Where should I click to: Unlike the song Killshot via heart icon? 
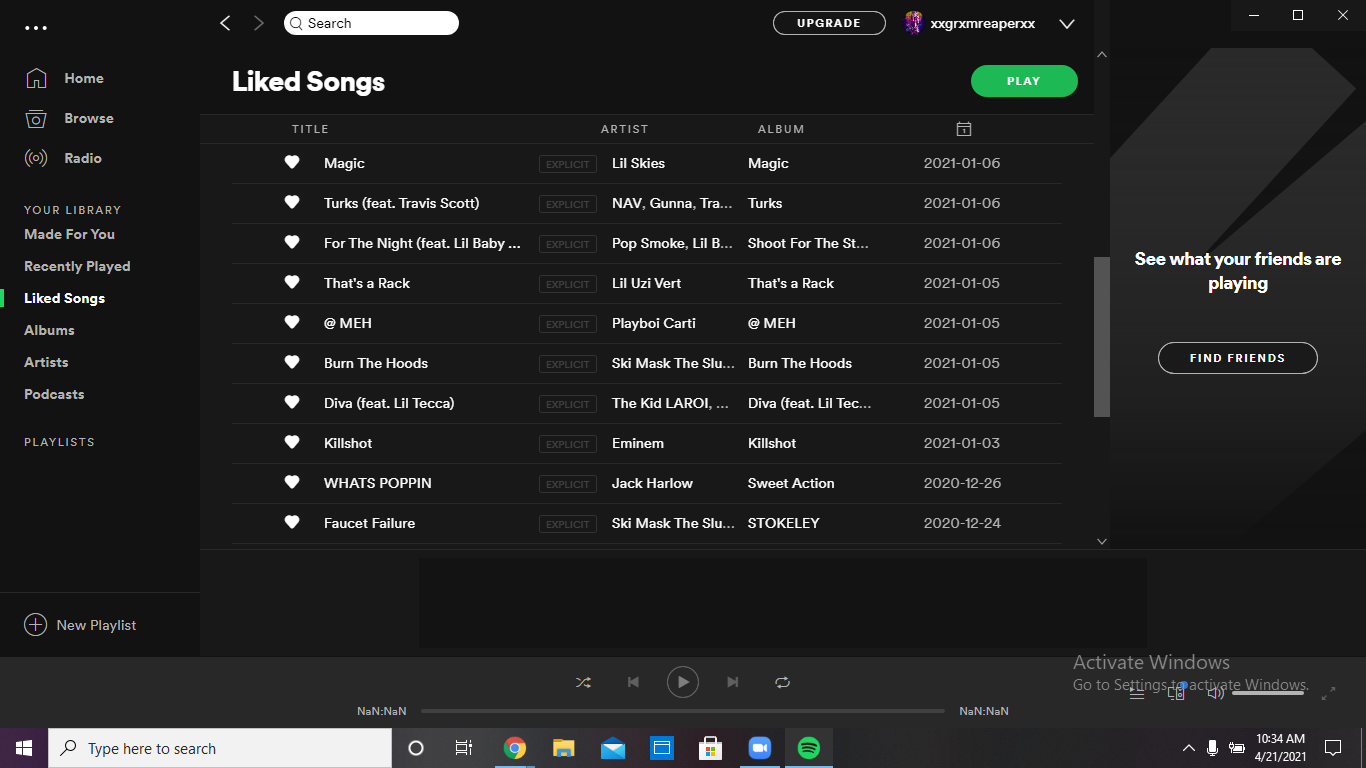[x=292, y=442]
